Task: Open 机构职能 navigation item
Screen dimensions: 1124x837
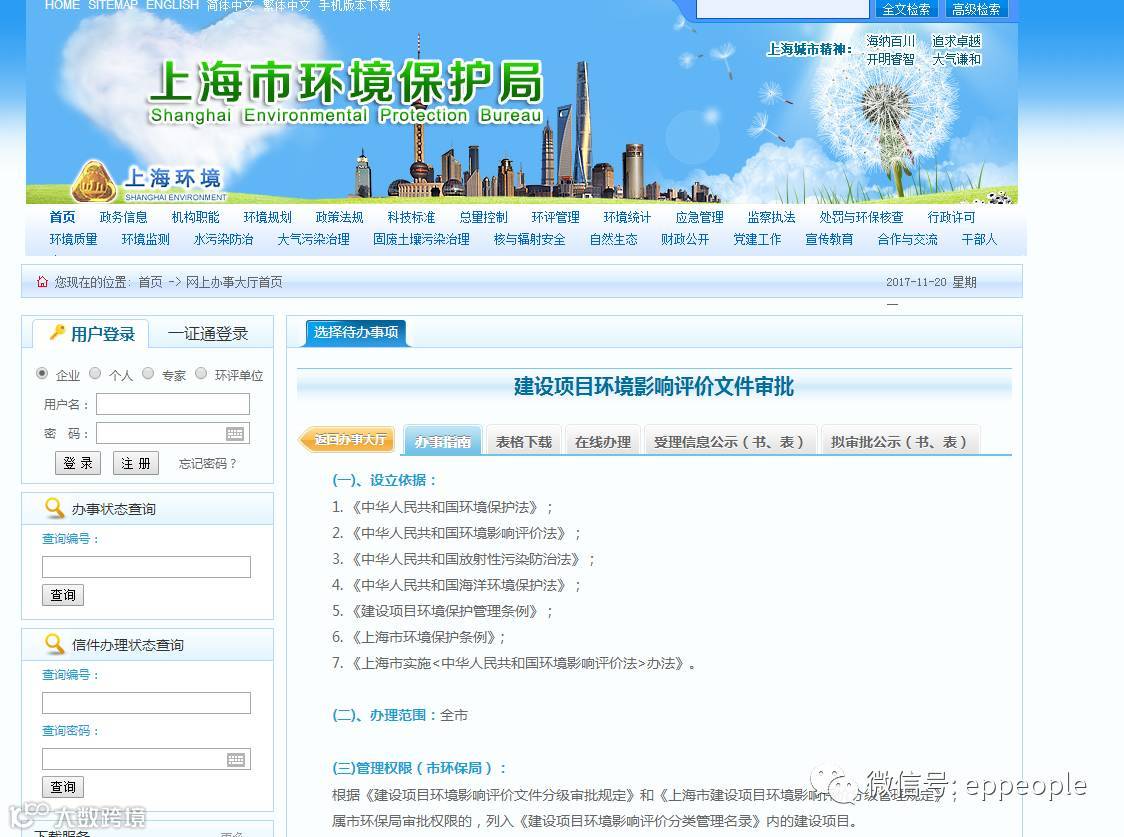Action: pyautogui.click(x=195, y=216)
